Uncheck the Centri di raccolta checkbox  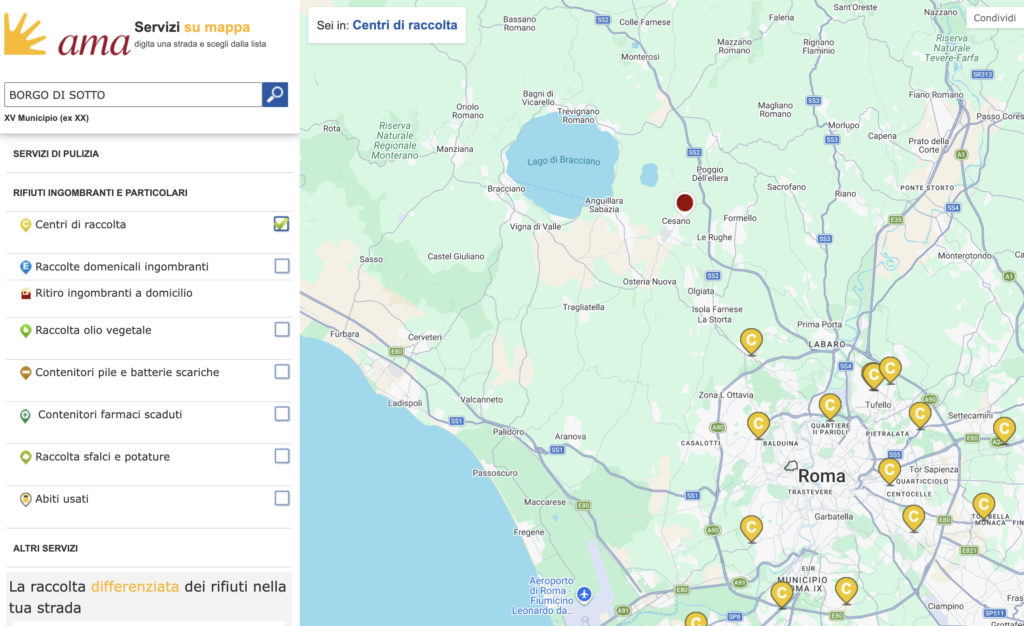coord(282,224)
